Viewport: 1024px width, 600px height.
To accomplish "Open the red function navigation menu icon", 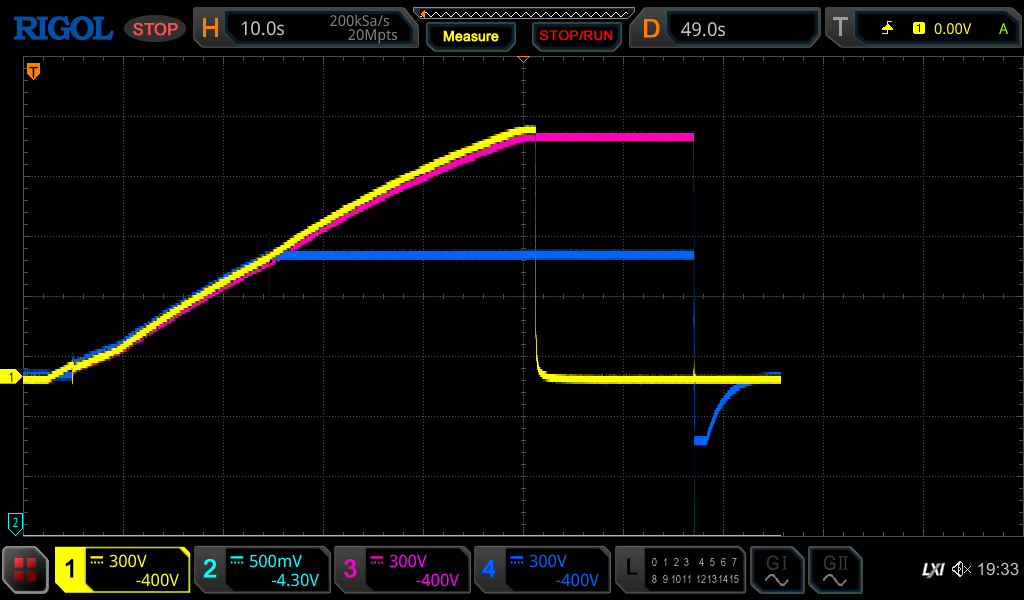I will [x=26, y=570].
